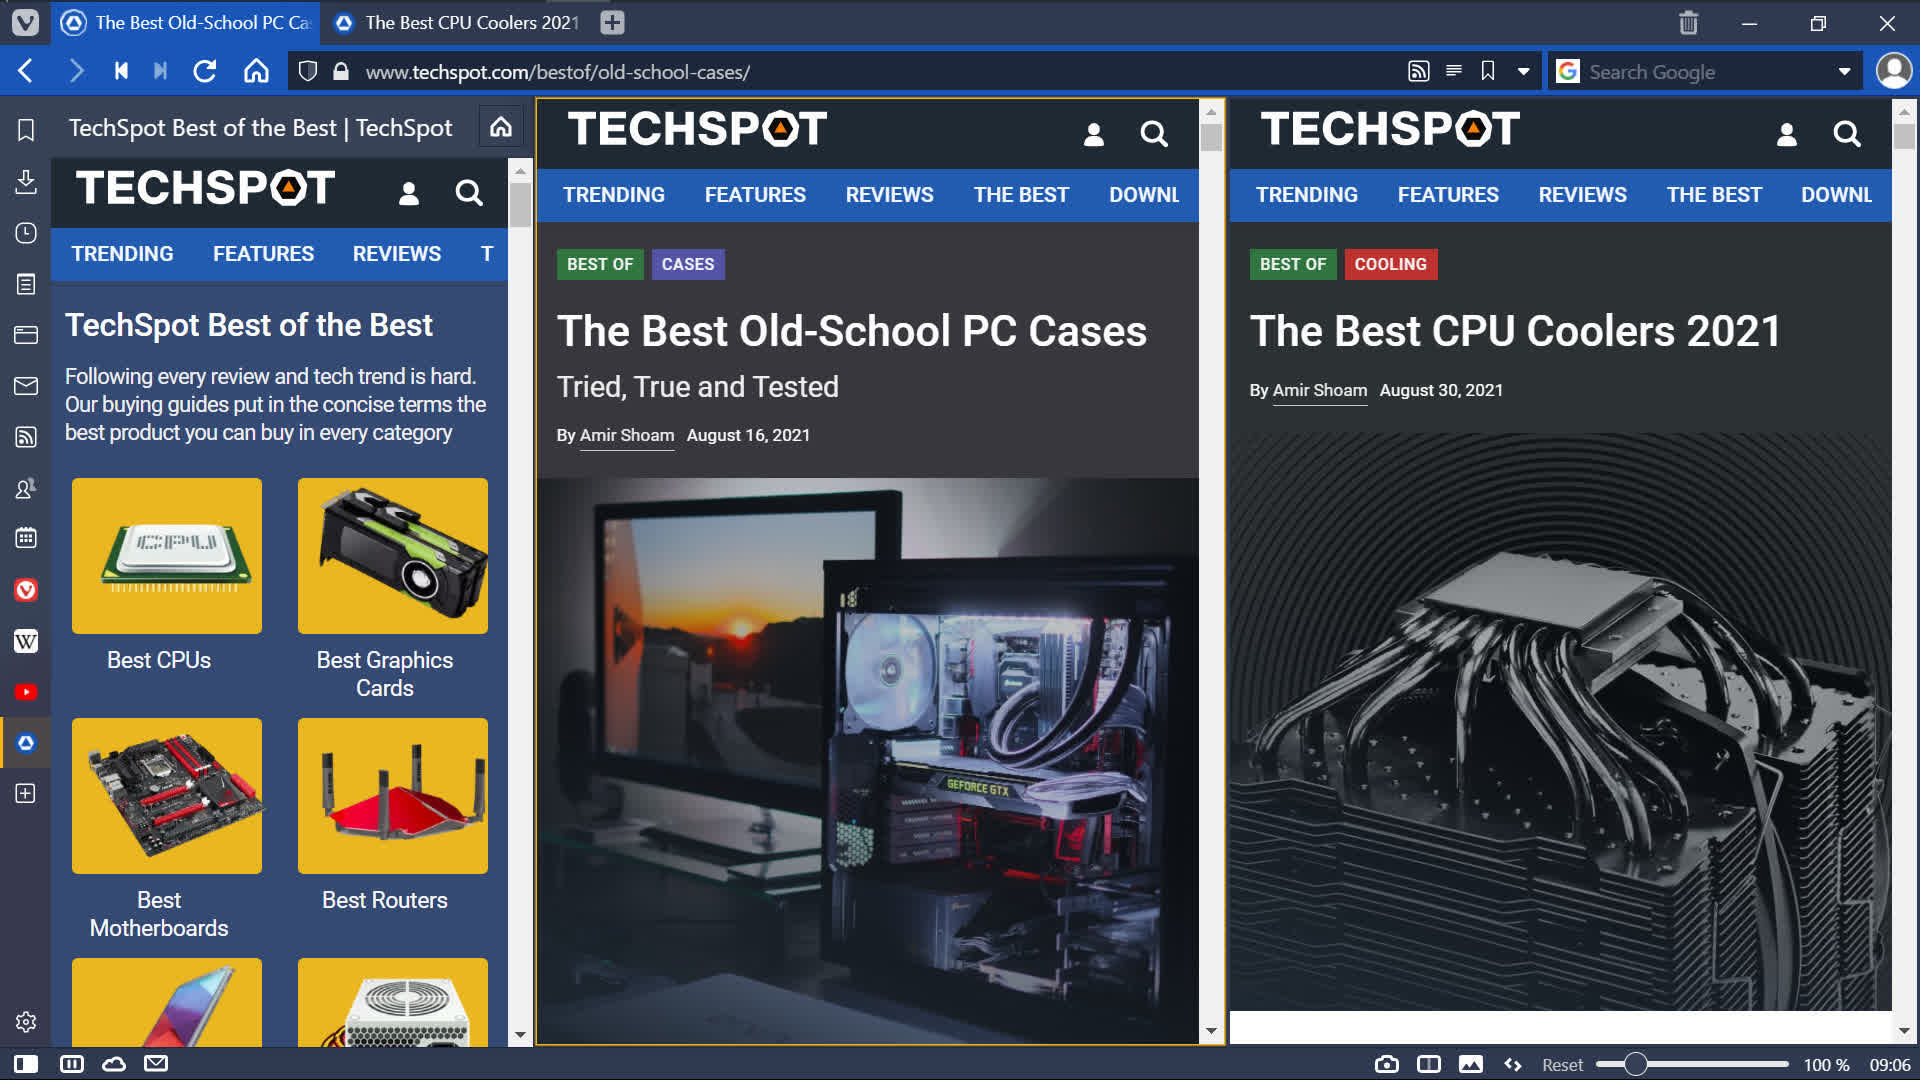Viewport: 1920px width, 1080px height.
Task: Click the Best Graphics Cards thumbnail
Action: pos(392,555)
